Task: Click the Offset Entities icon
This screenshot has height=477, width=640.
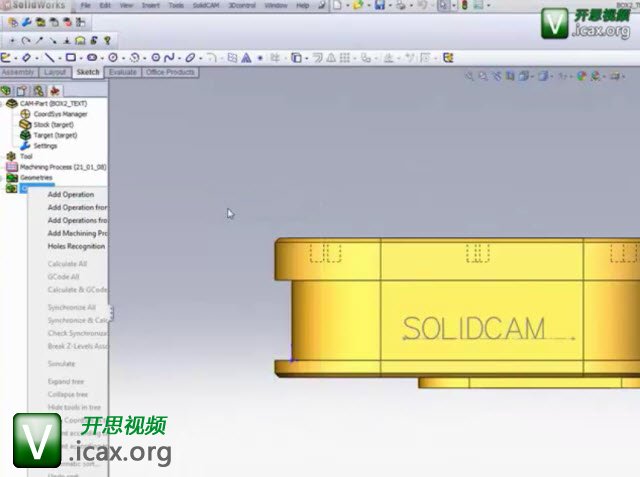Action: click(x=317, y=58)
